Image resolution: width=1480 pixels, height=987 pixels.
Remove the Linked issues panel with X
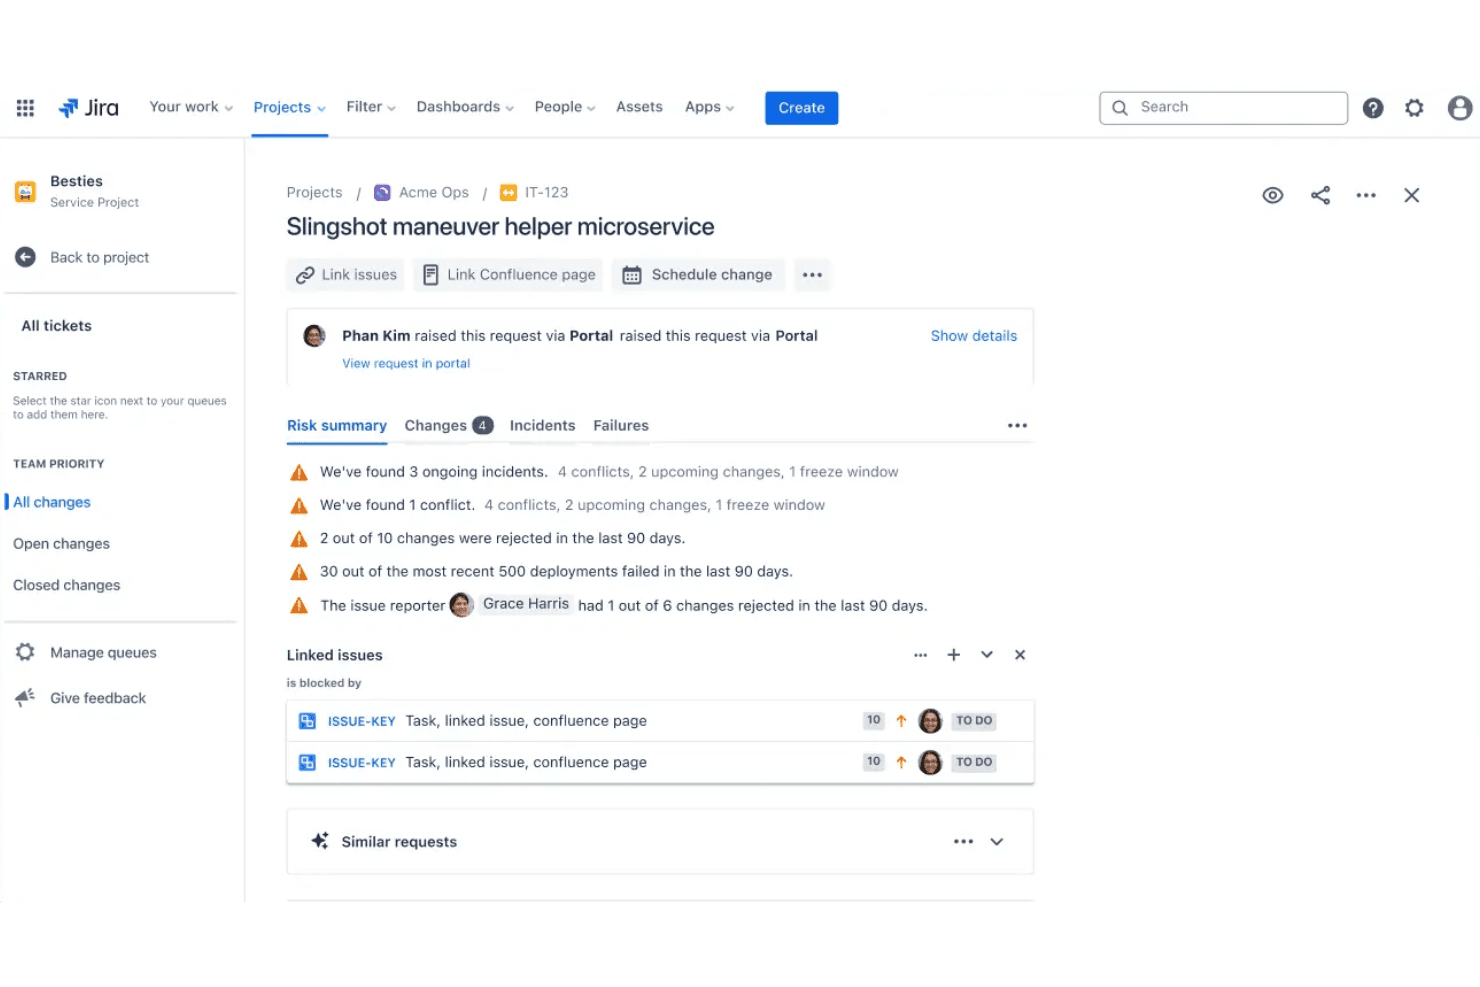click(x=1020, y=655)
